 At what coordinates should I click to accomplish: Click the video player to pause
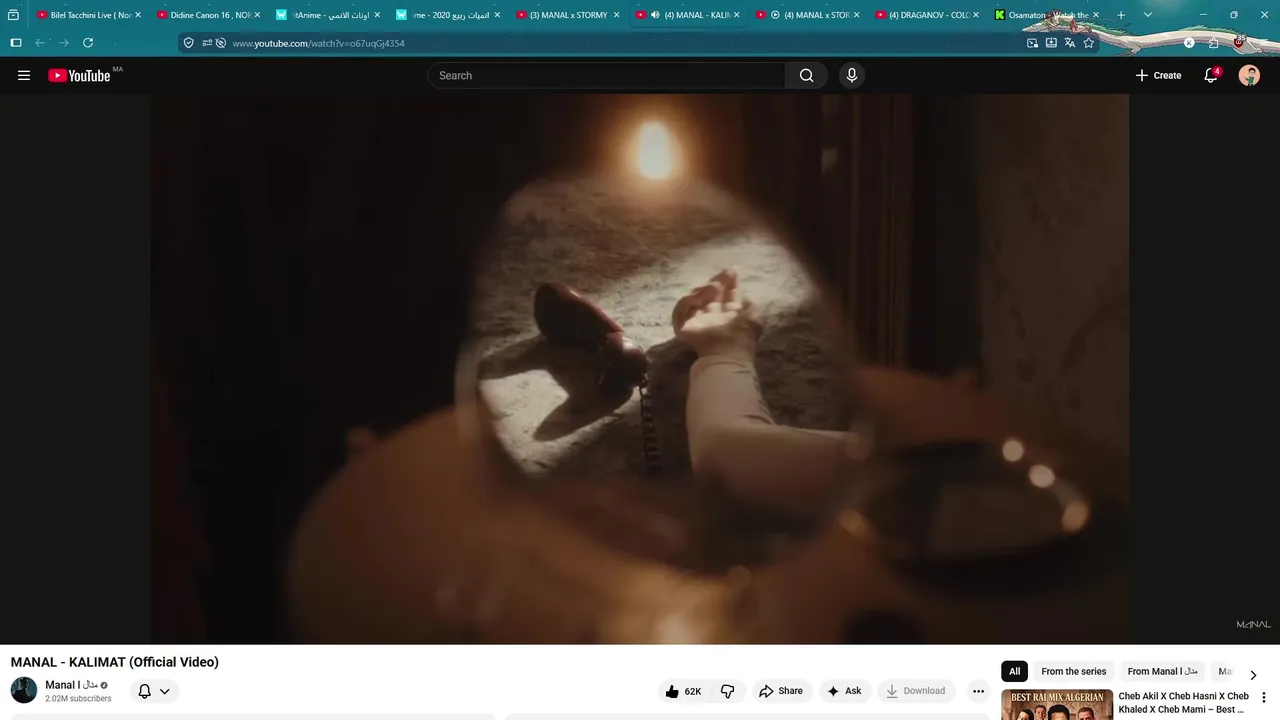click(x=640, y=369)
